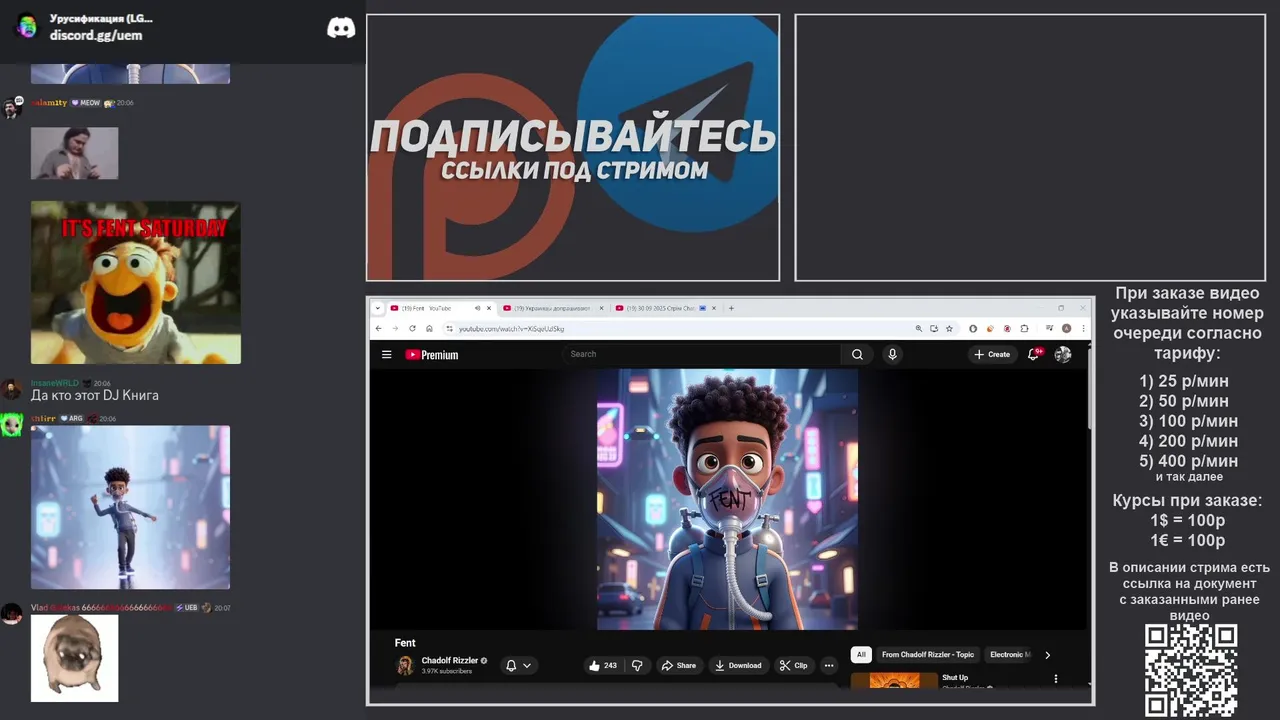Click the browser page vertical scrollbar

1091,390
